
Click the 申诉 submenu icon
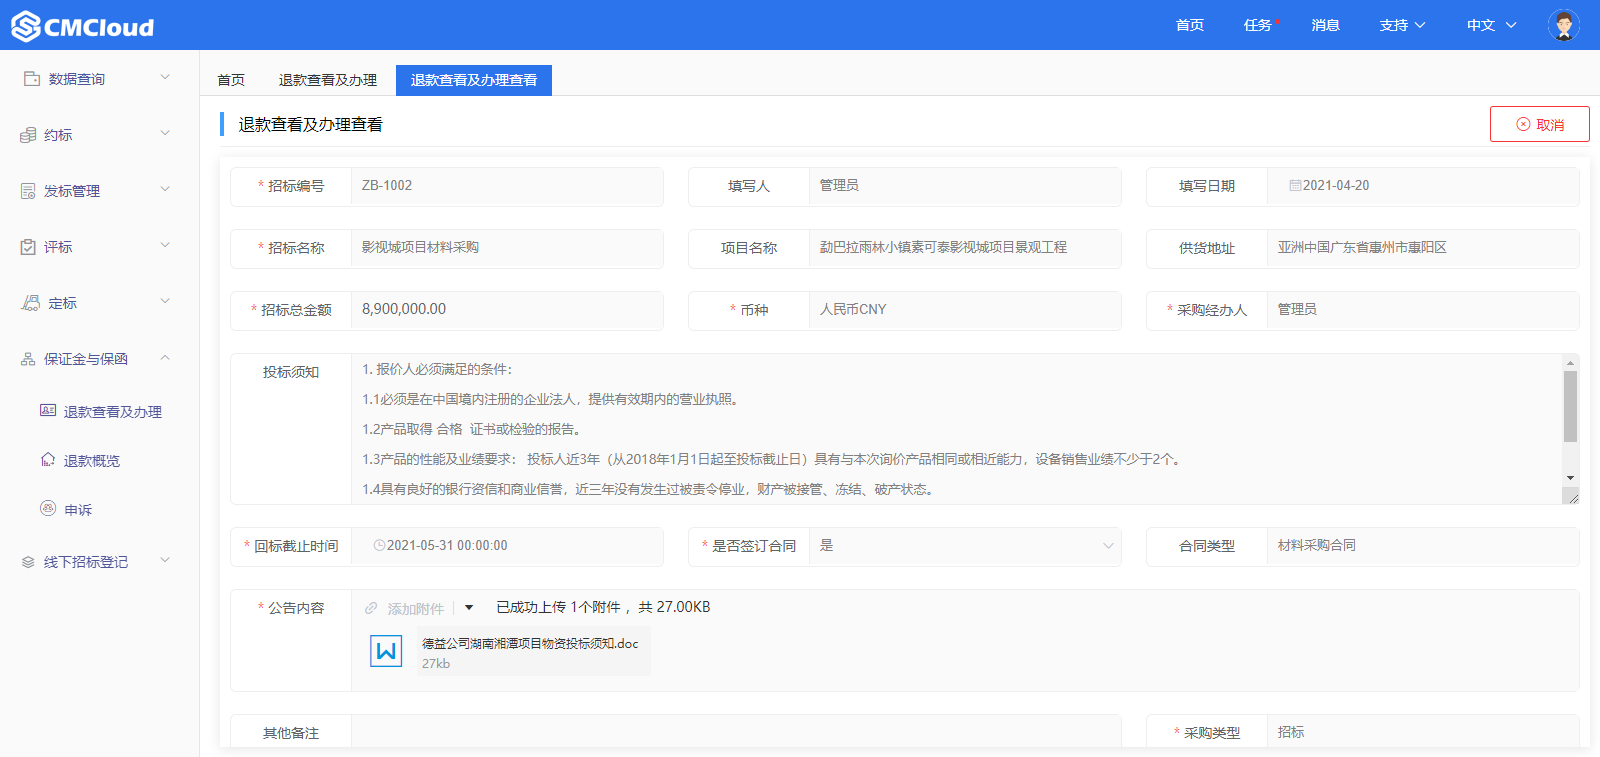click(x=48, y=508)
